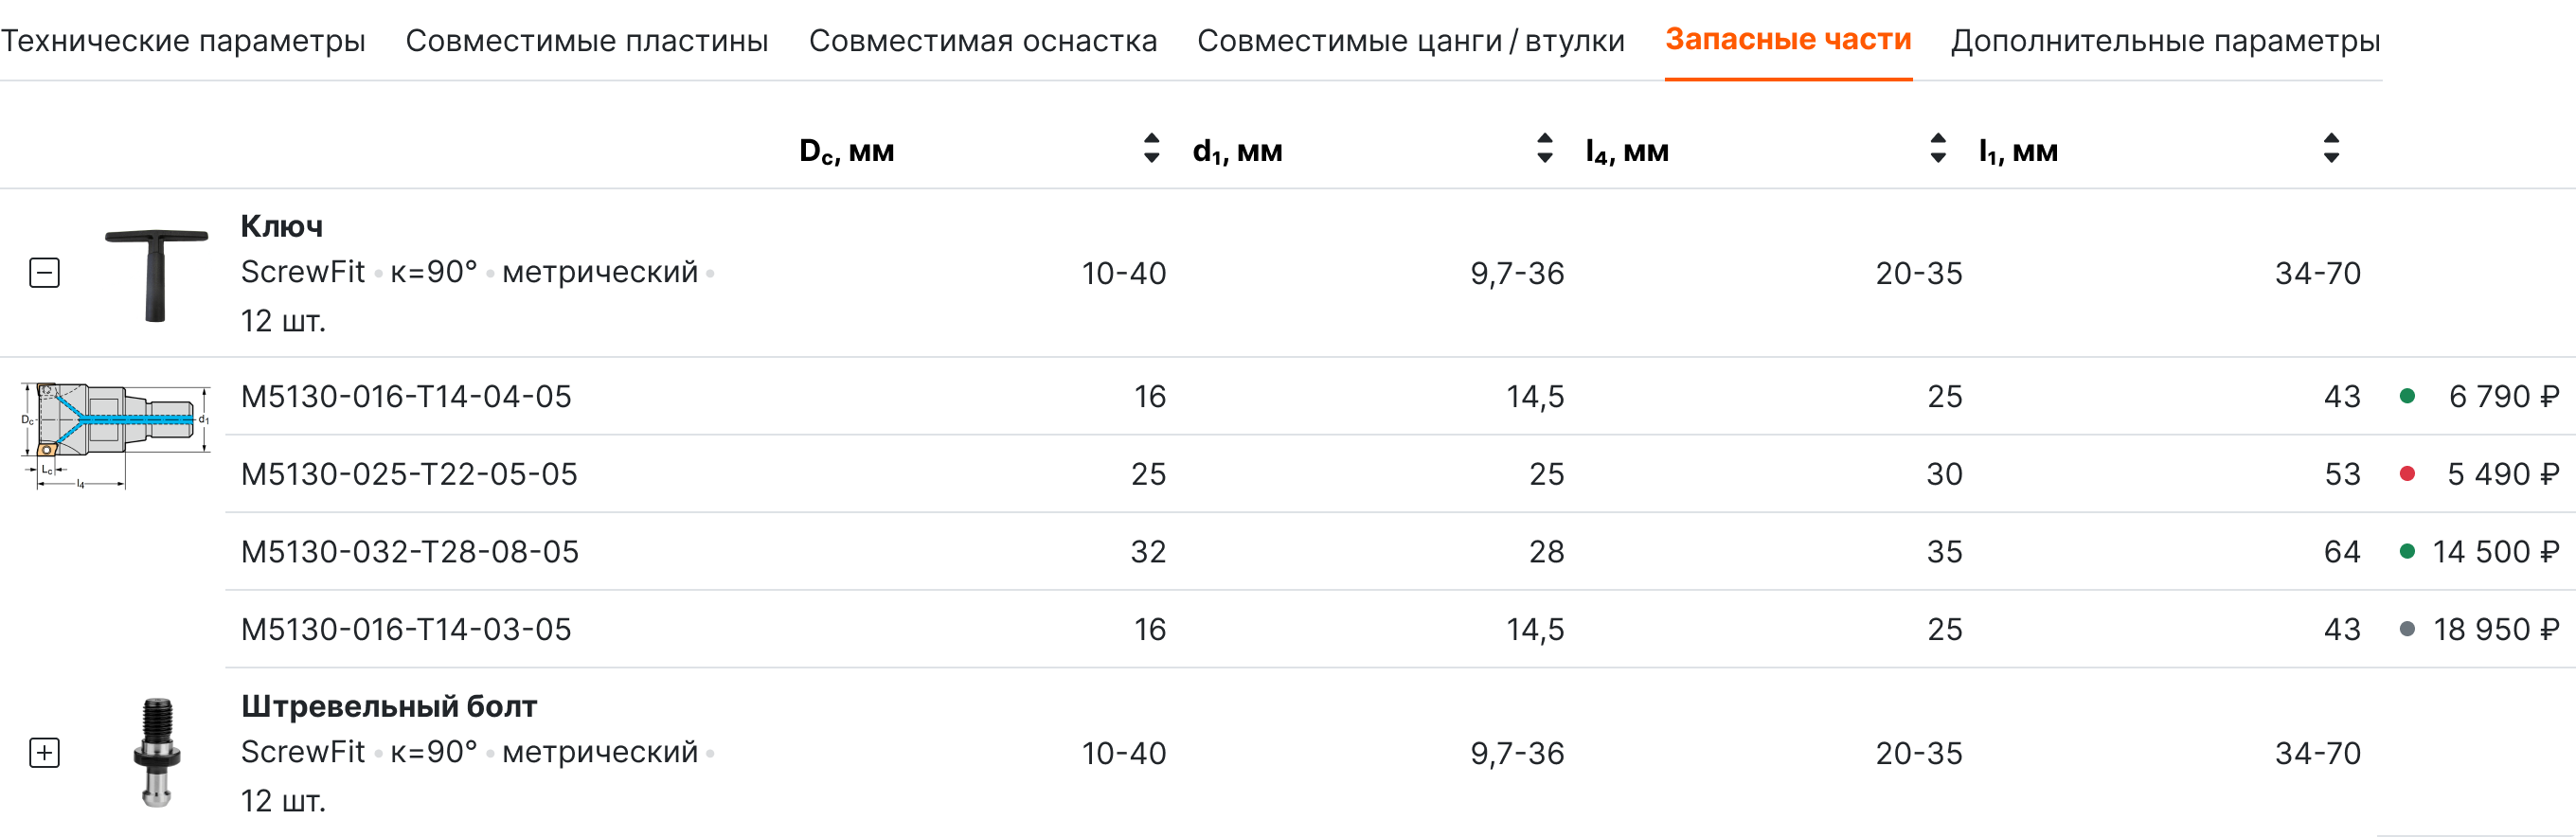Open the Дополнительные параметры tab
The height and width of the screenshot is (837, 2576).
2165,41
